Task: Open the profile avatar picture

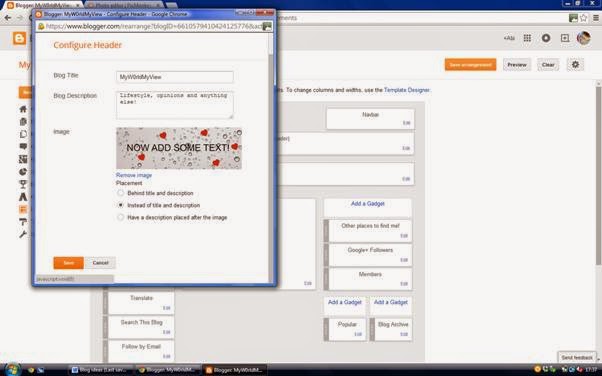Action: [x=584, y=38]
